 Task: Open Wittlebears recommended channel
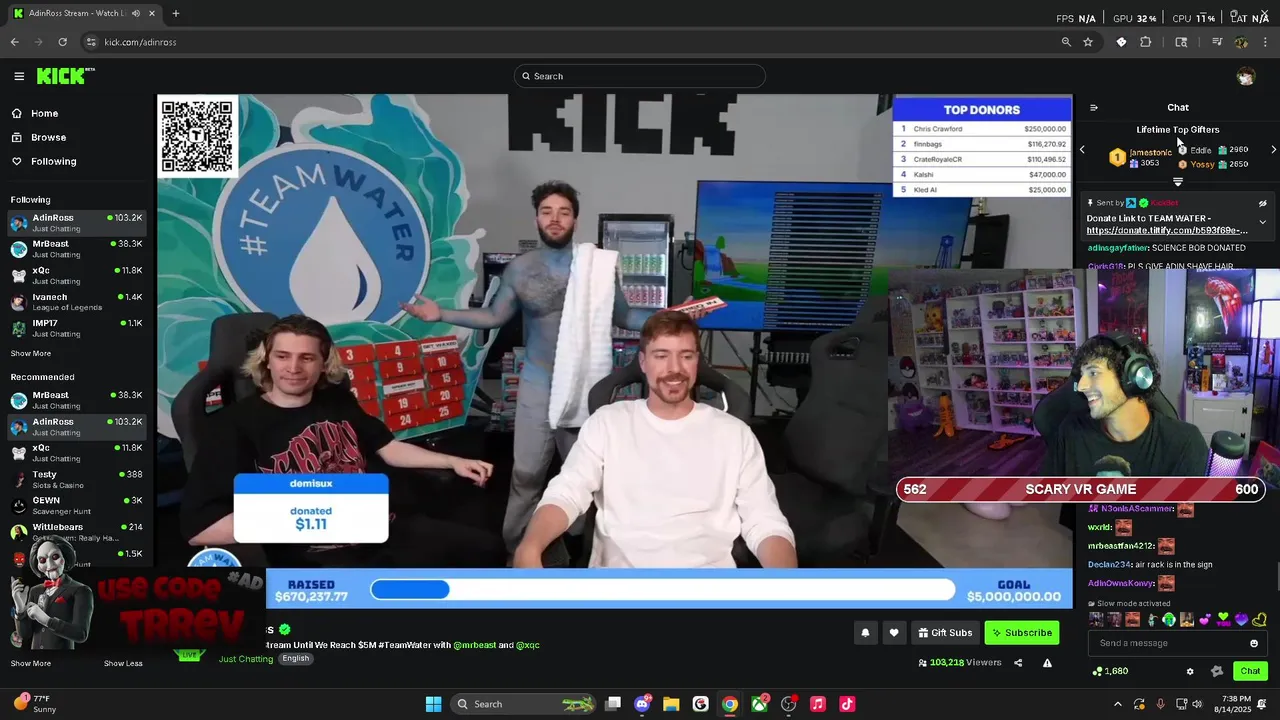point(76,532)
